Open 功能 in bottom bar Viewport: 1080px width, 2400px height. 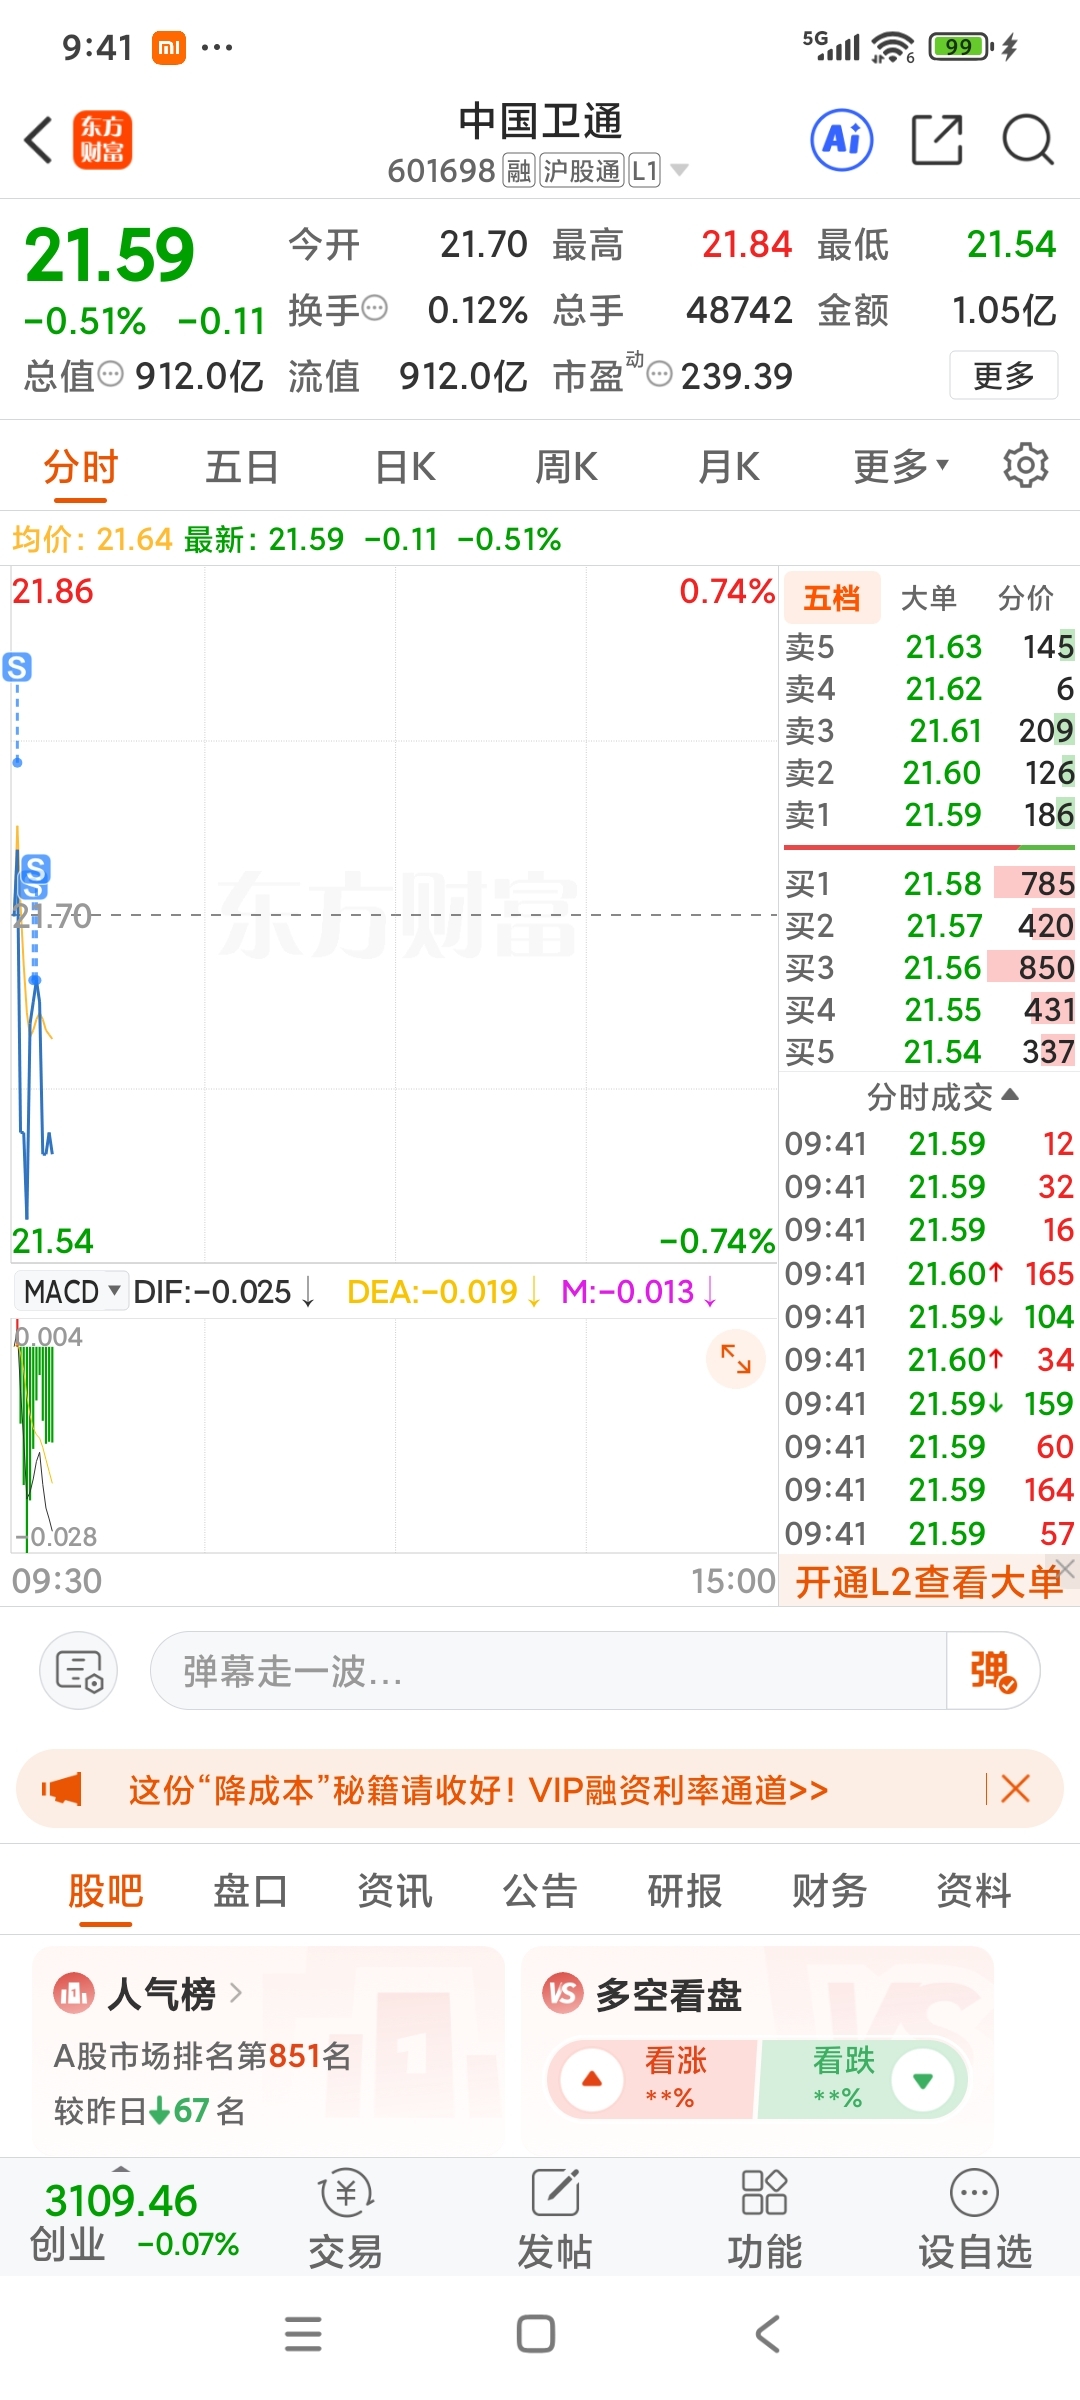coord(765,2219)
